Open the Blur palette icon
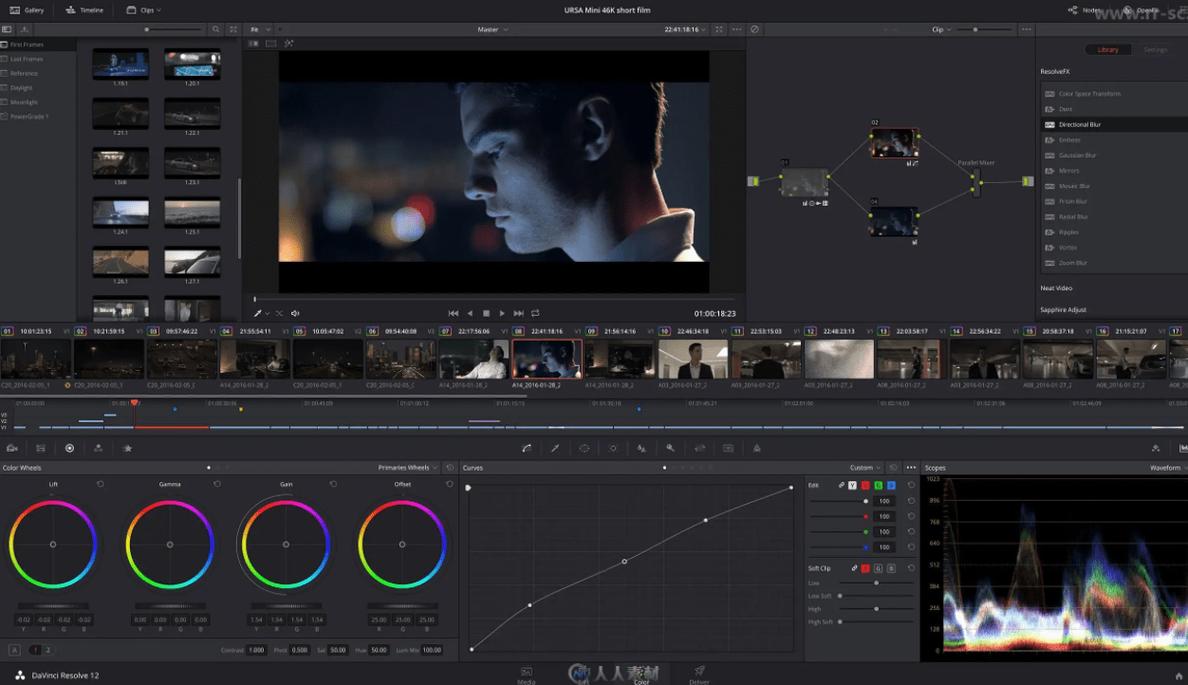 click(642, 449)
